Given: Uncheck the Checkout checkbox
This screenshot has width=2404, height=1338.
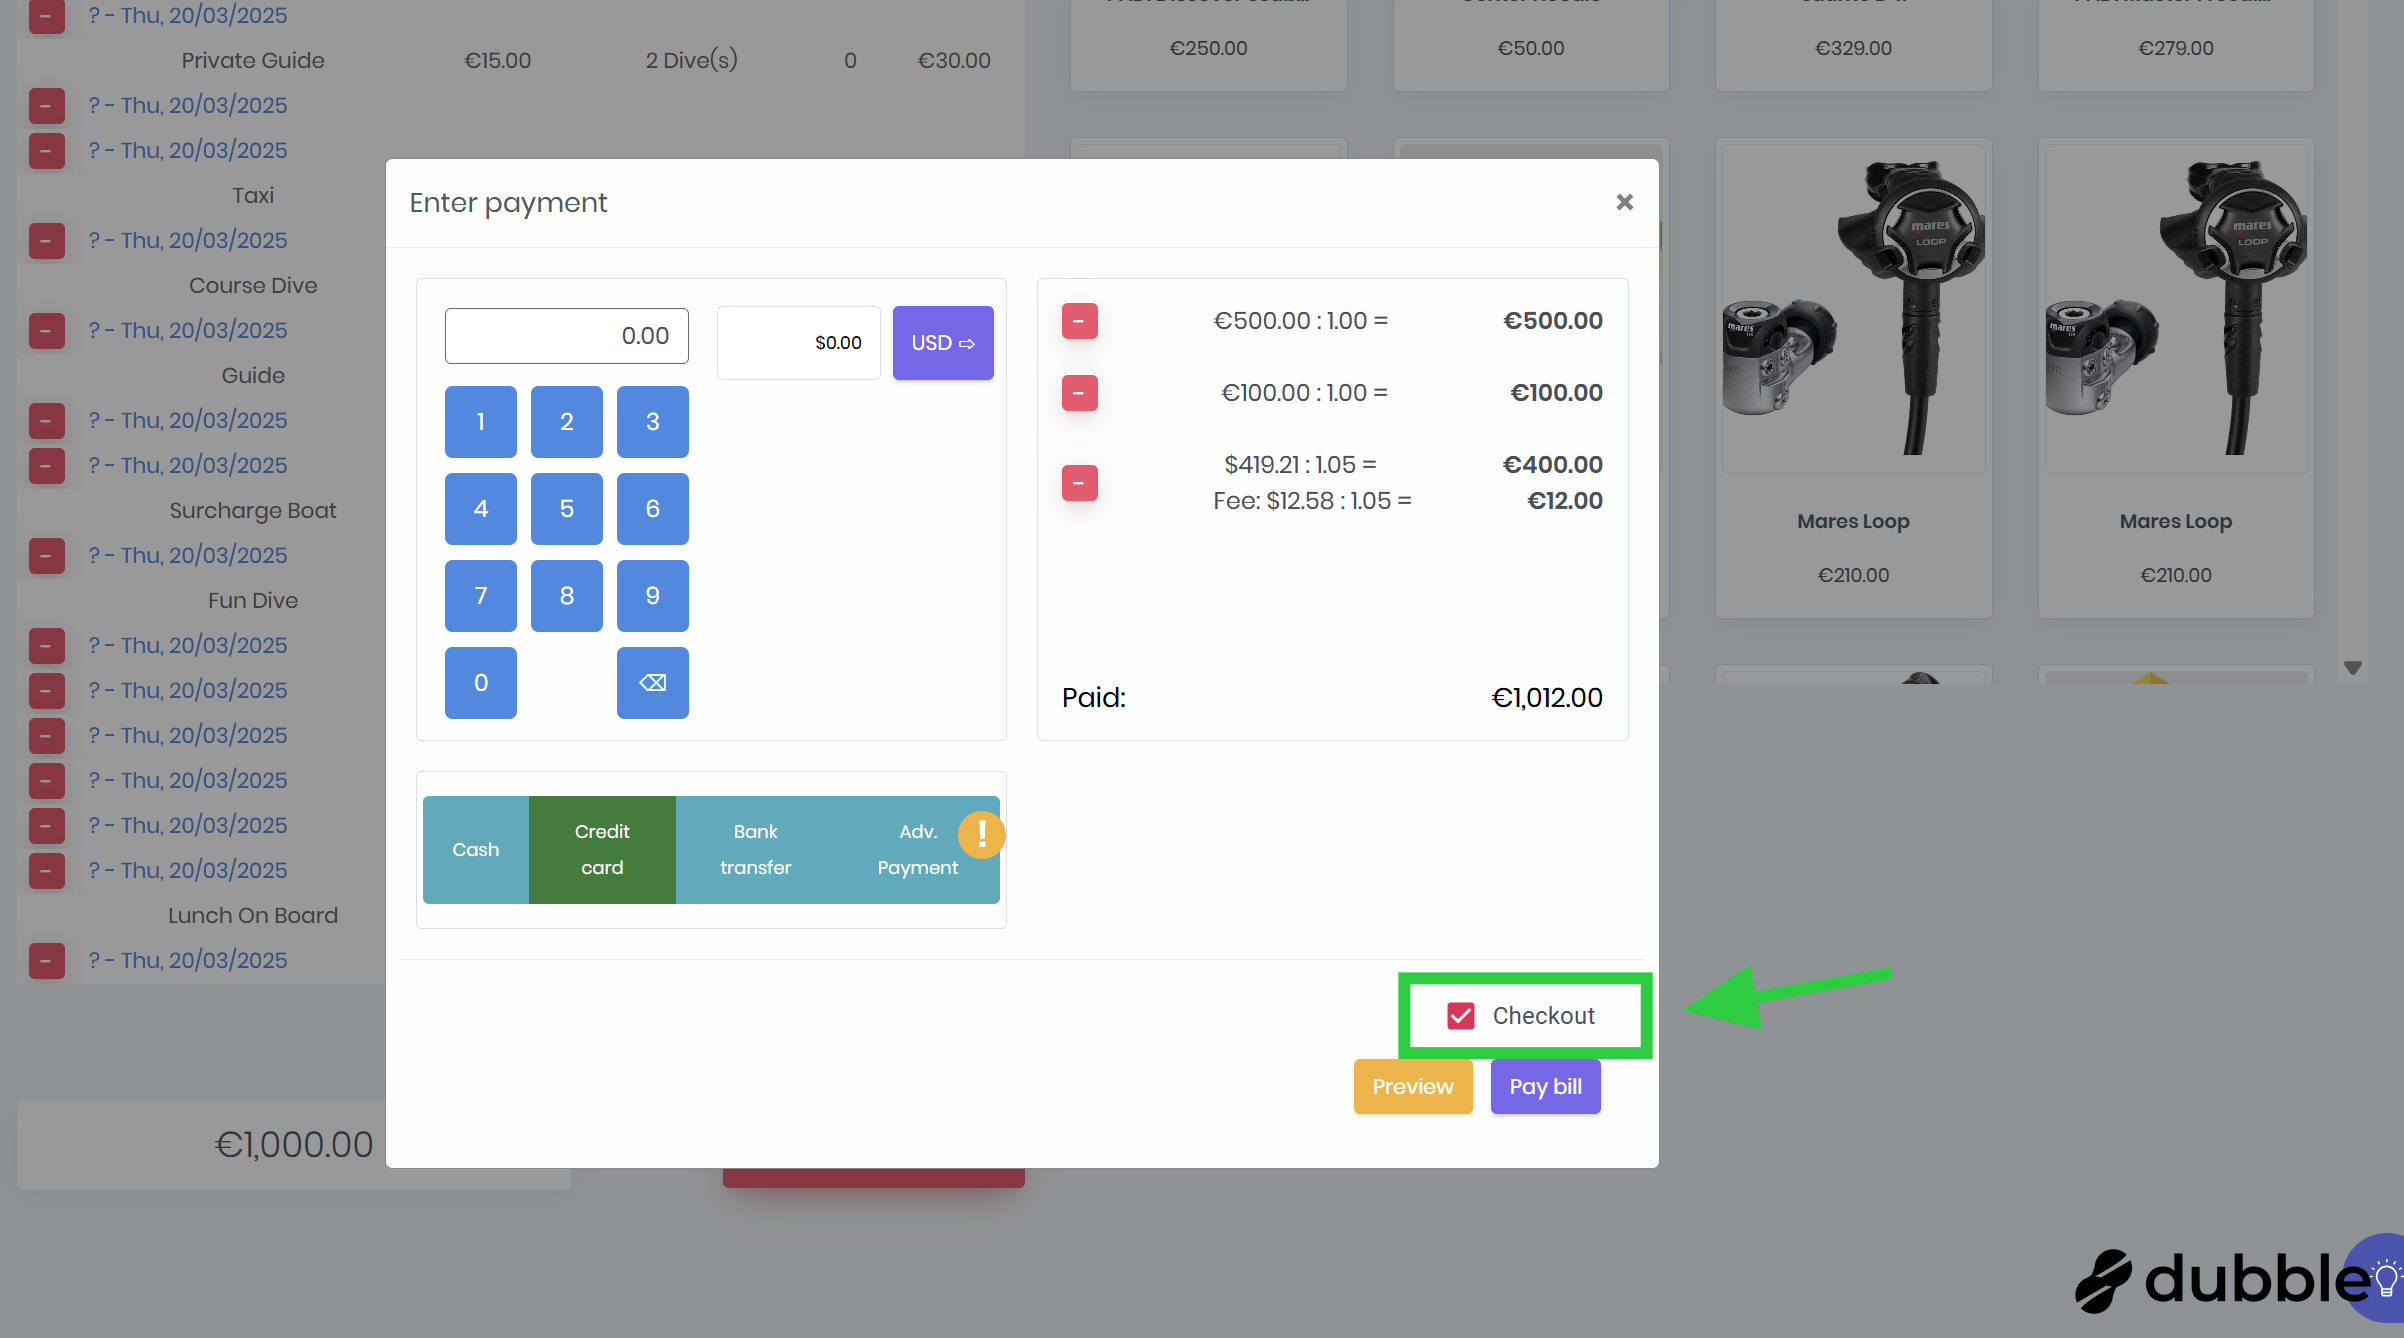Looking at the screenshot, I should pos(1460,1016).
